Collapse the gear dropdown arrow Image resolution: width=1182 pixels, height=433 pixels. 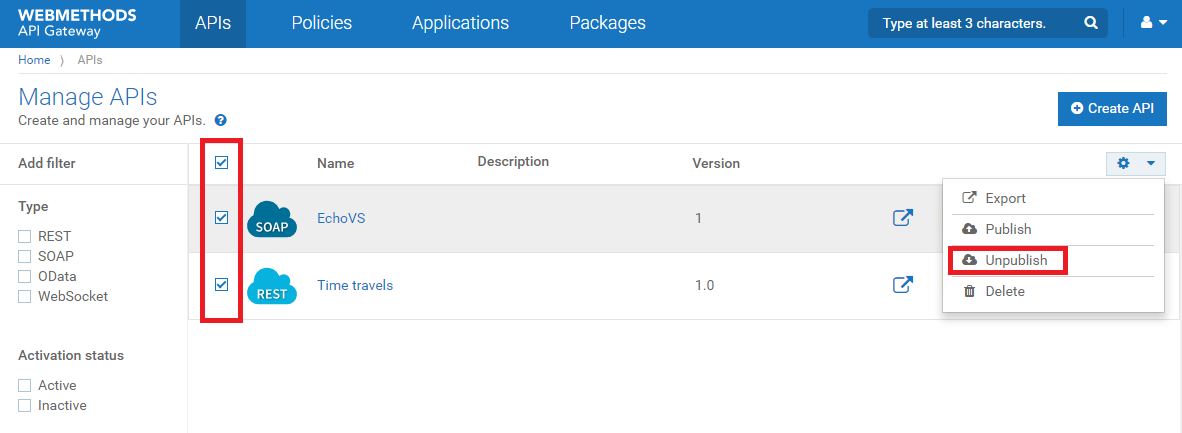coord(1151,163)
